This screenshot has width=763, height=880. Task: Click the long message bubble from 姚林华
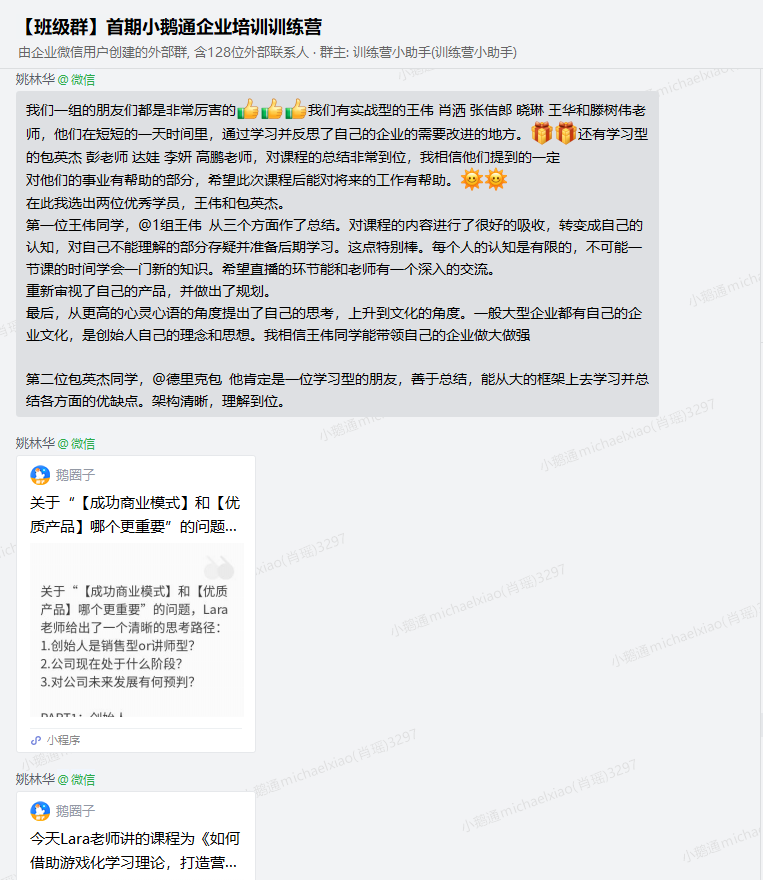[x=337, y=254]
